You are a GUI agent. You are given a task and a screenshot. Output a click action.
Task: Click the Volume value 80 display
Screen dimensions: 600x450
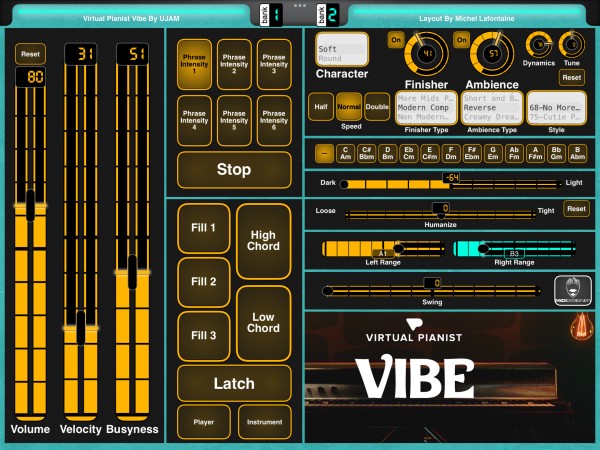tap(31, 77)
